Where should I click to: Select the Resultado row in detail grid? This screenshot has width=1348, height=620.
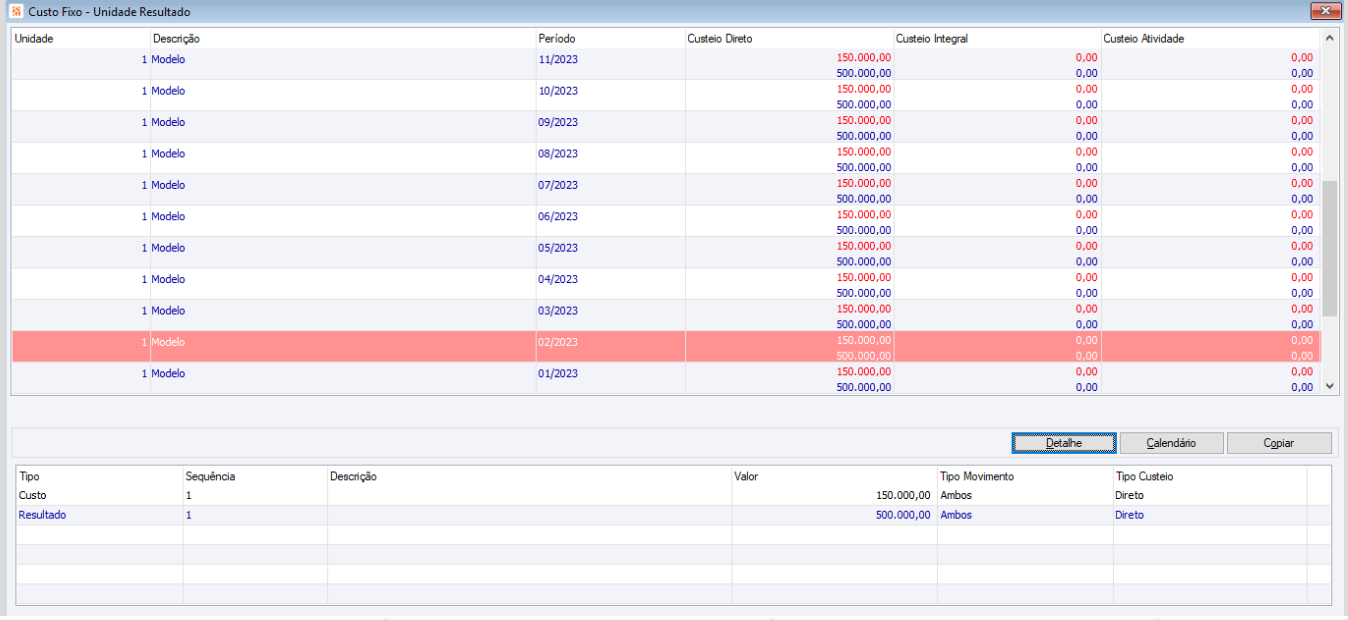(x=674, y=515)
